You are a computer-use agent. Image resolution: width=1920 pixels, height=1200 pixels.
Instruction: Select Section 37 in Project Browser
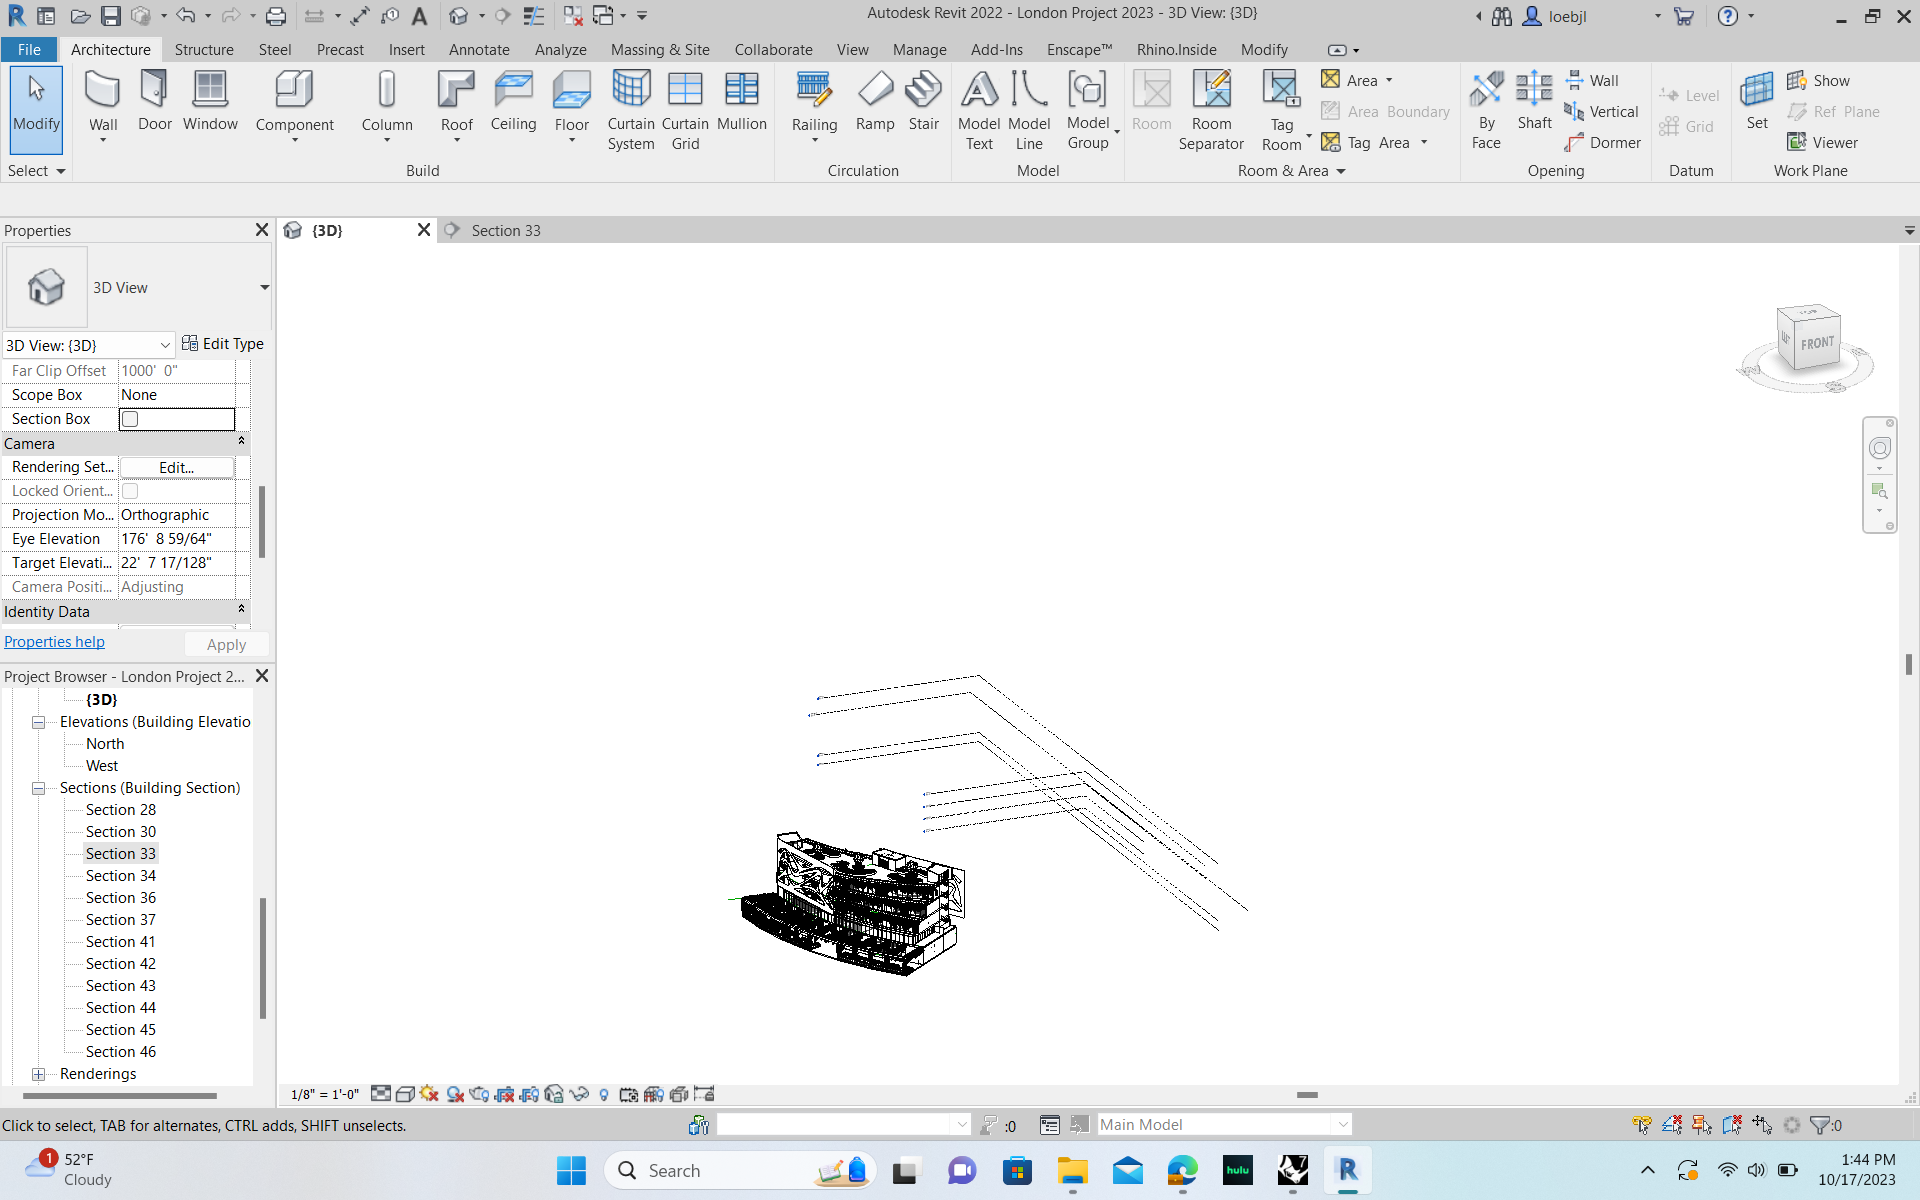pos(120,920)
